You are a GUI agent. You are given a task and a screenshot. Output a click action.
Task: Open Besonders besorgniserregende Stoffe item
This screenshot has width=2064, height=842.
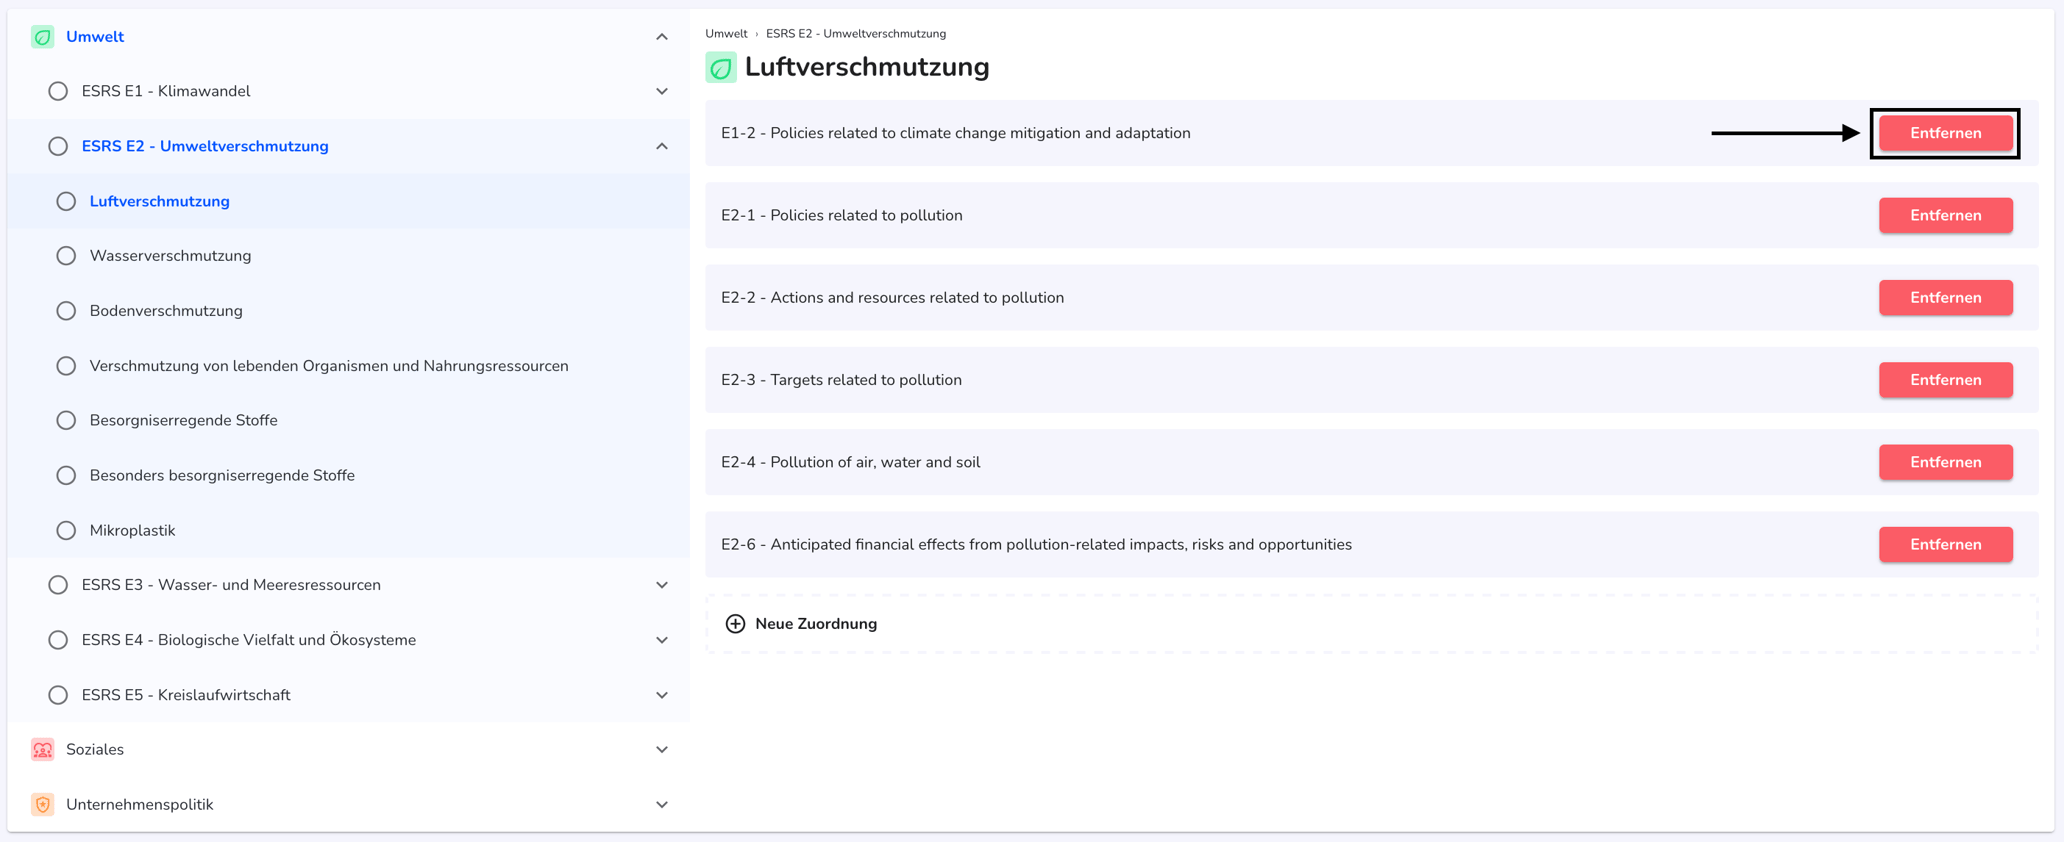222,475
